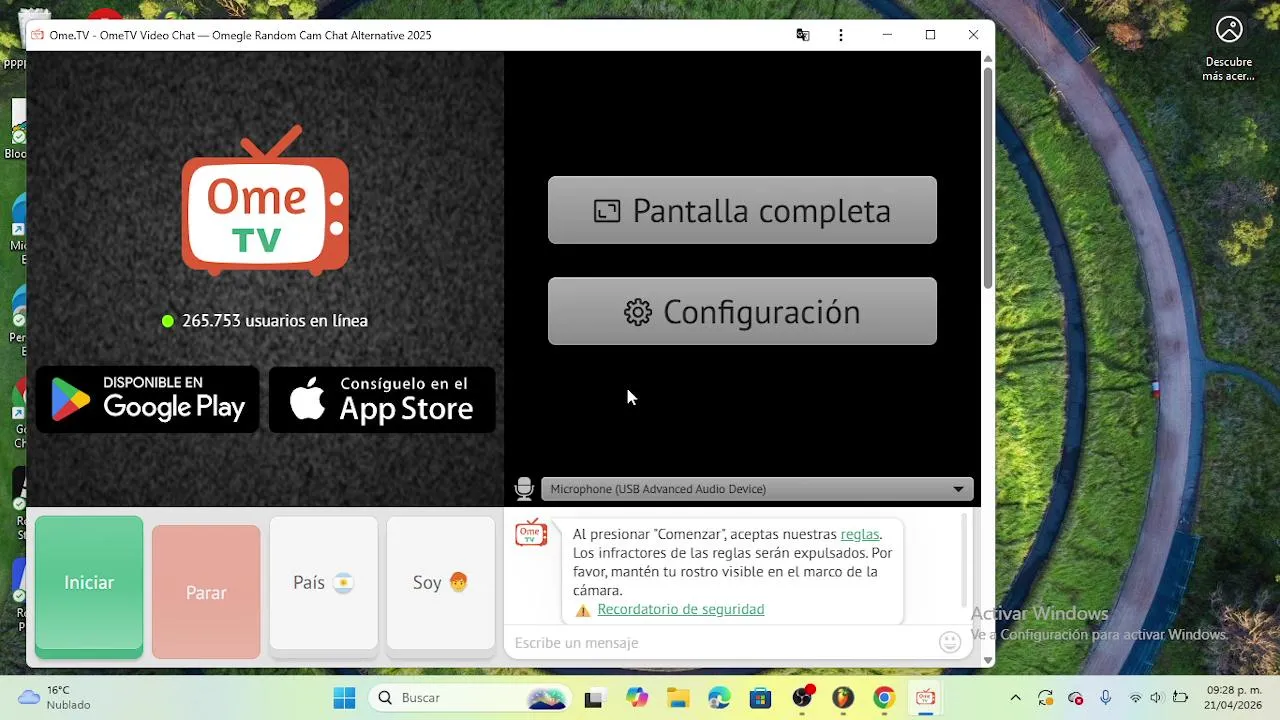This screenshot has height=720, width=1280.
Task: Click the 265.753 usuarios en línea text
Action: (x=275, y=321)
